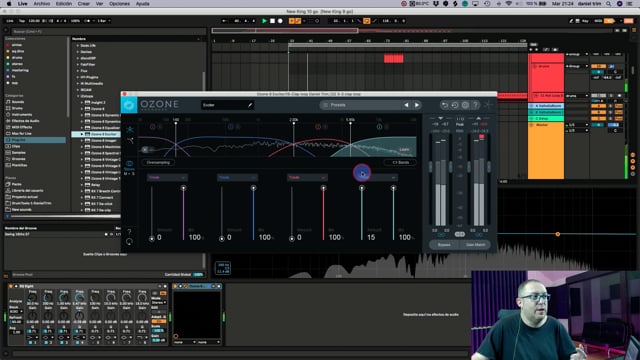Click the Ozone logo icon
The width and height of the screenshot is (640, 360).
click(129, 105)
